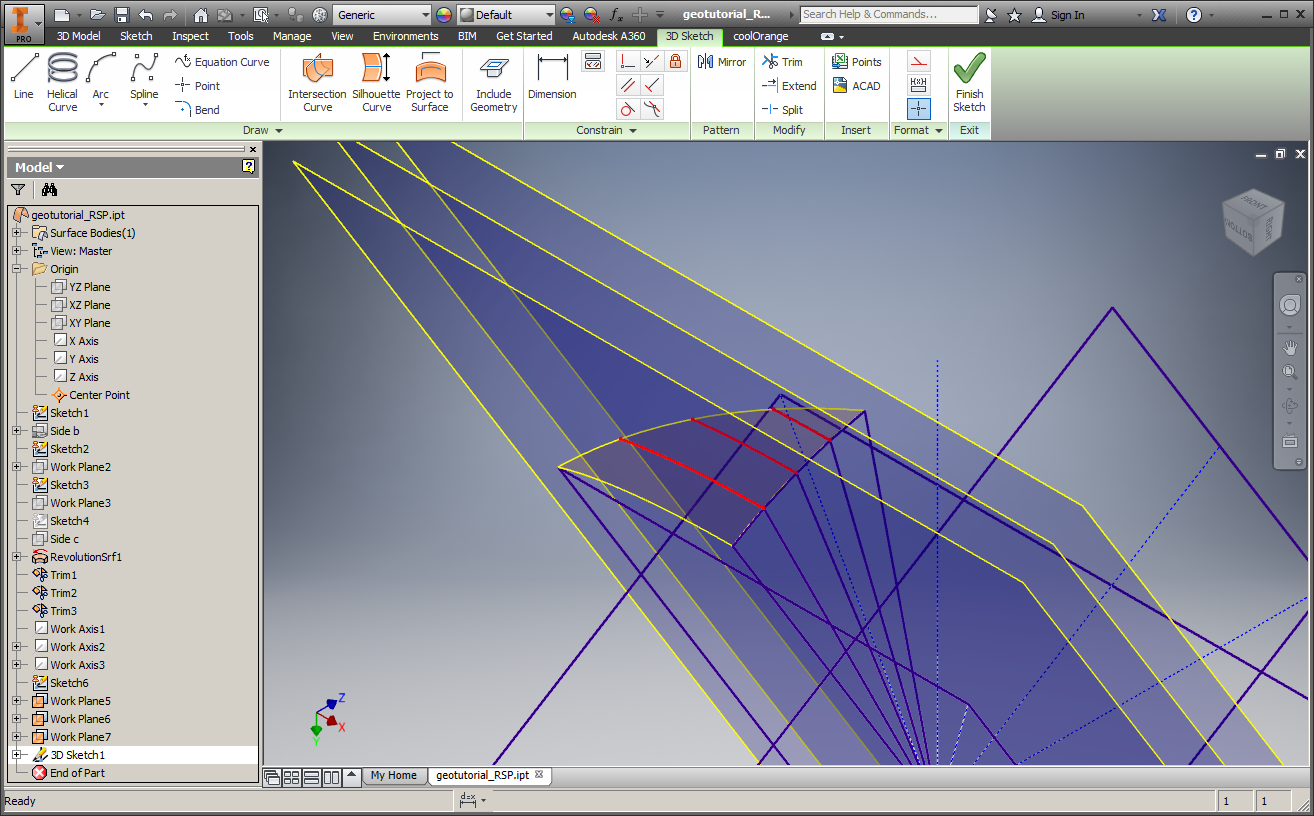
Task: Pick the Spline tool
Action: point(144,80)
